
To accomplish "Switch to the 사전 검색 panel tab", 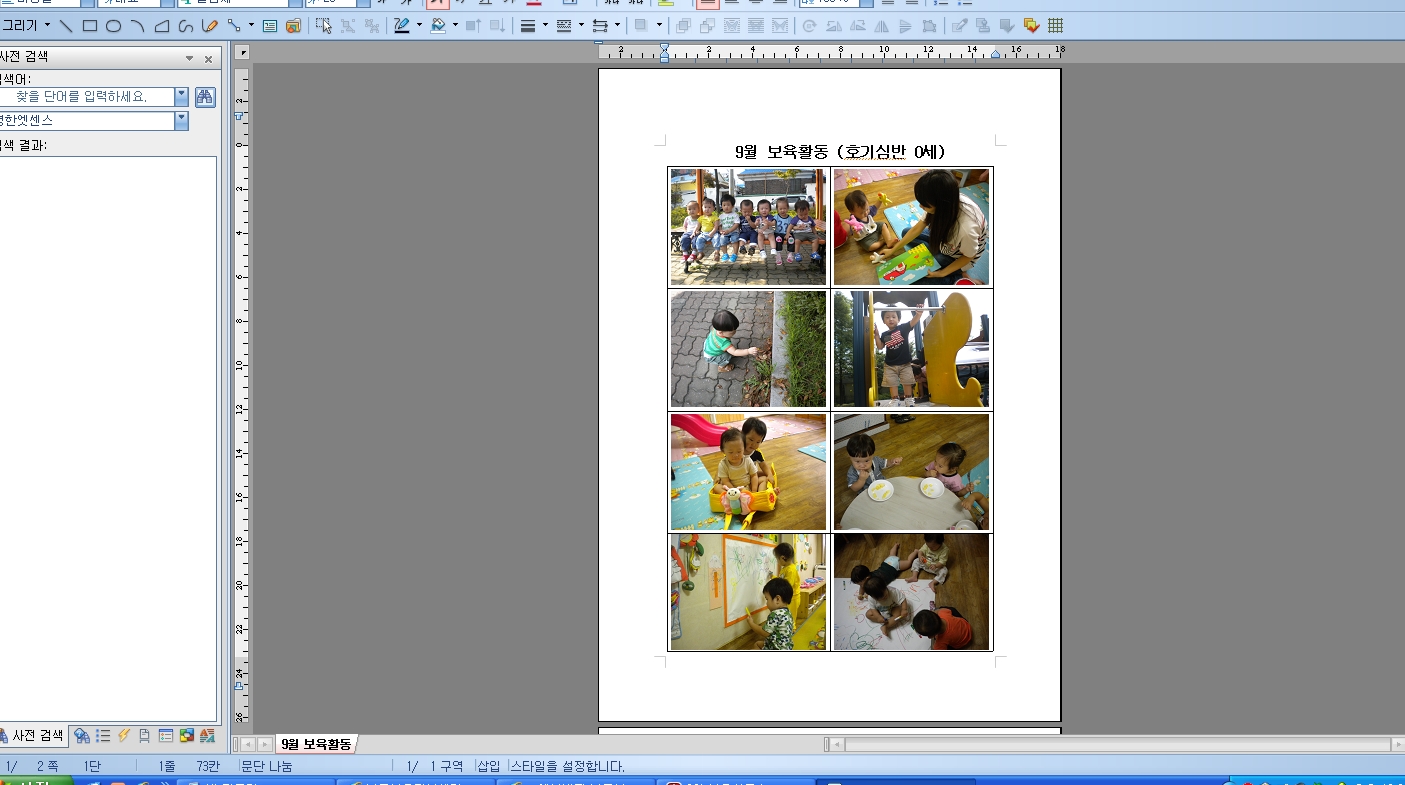I will (x=34, y=735).
